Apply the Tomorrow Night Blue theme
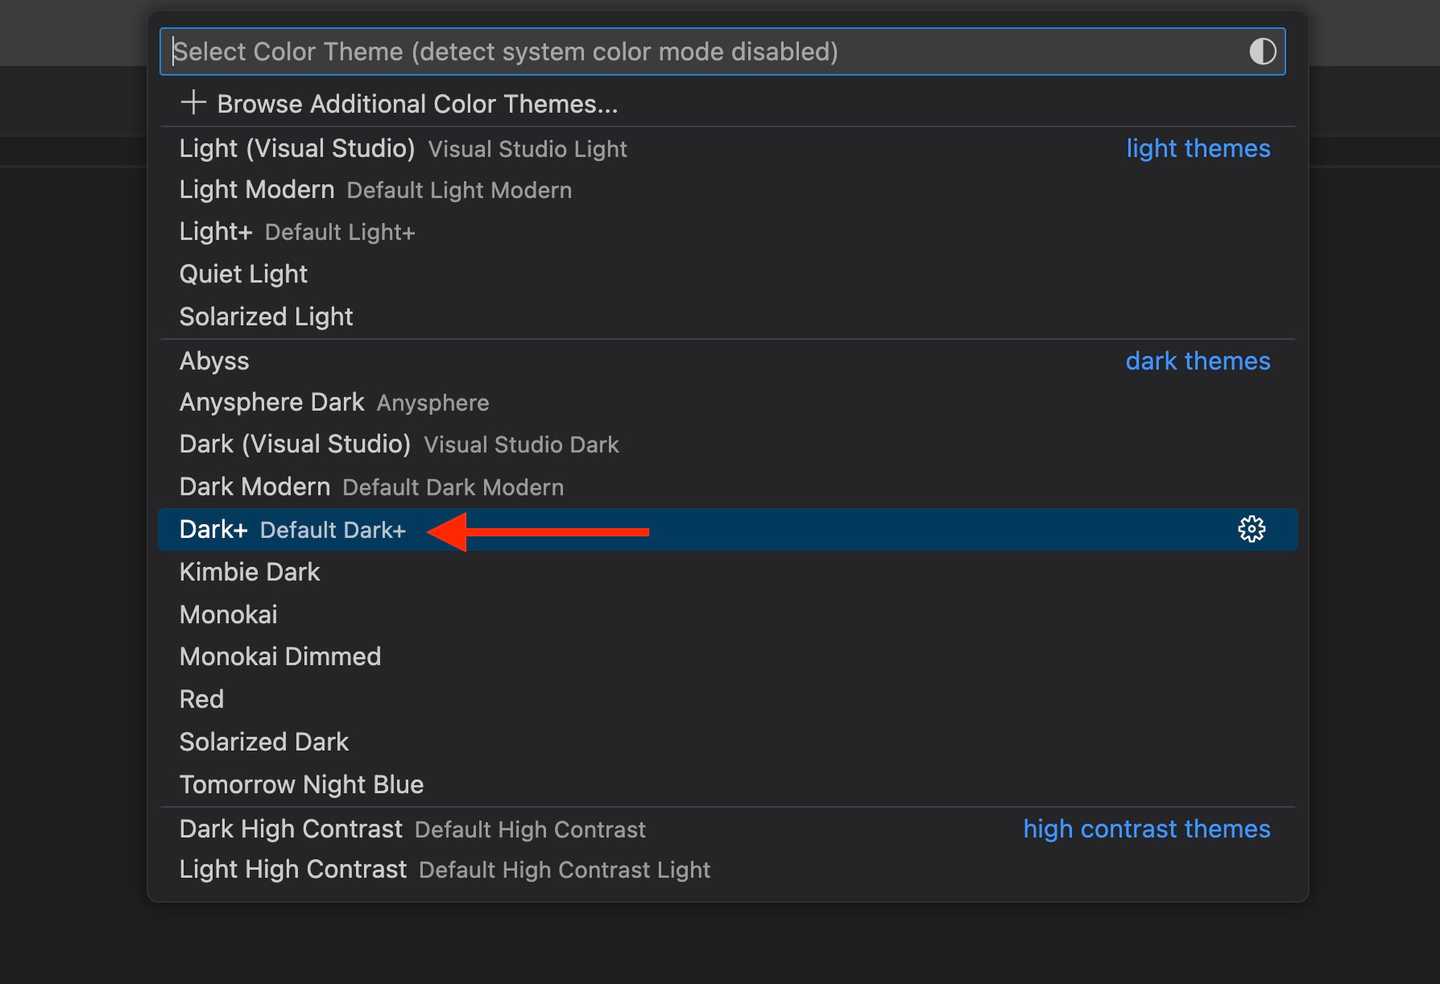The image size is (1440, 984). click(301, 785)
